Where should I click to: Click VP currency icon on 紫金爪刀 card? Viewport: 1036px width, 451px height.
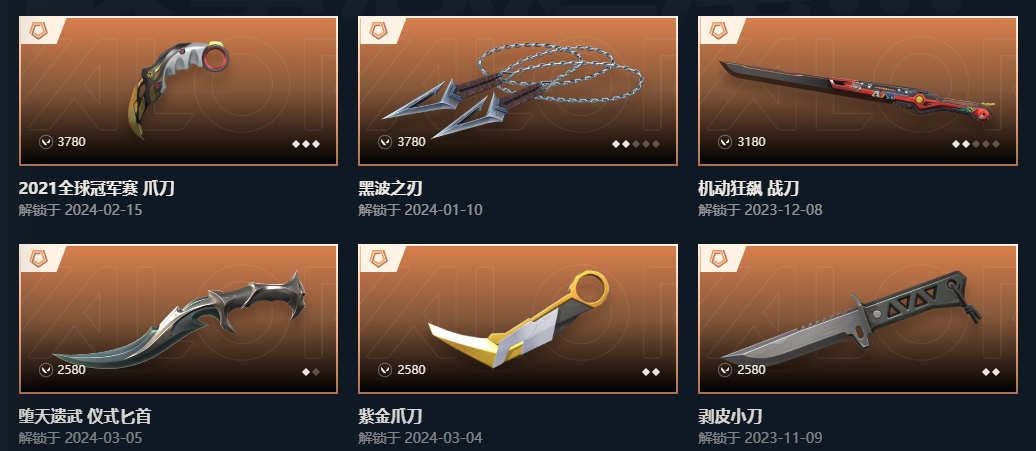click(x=385, y=370)
